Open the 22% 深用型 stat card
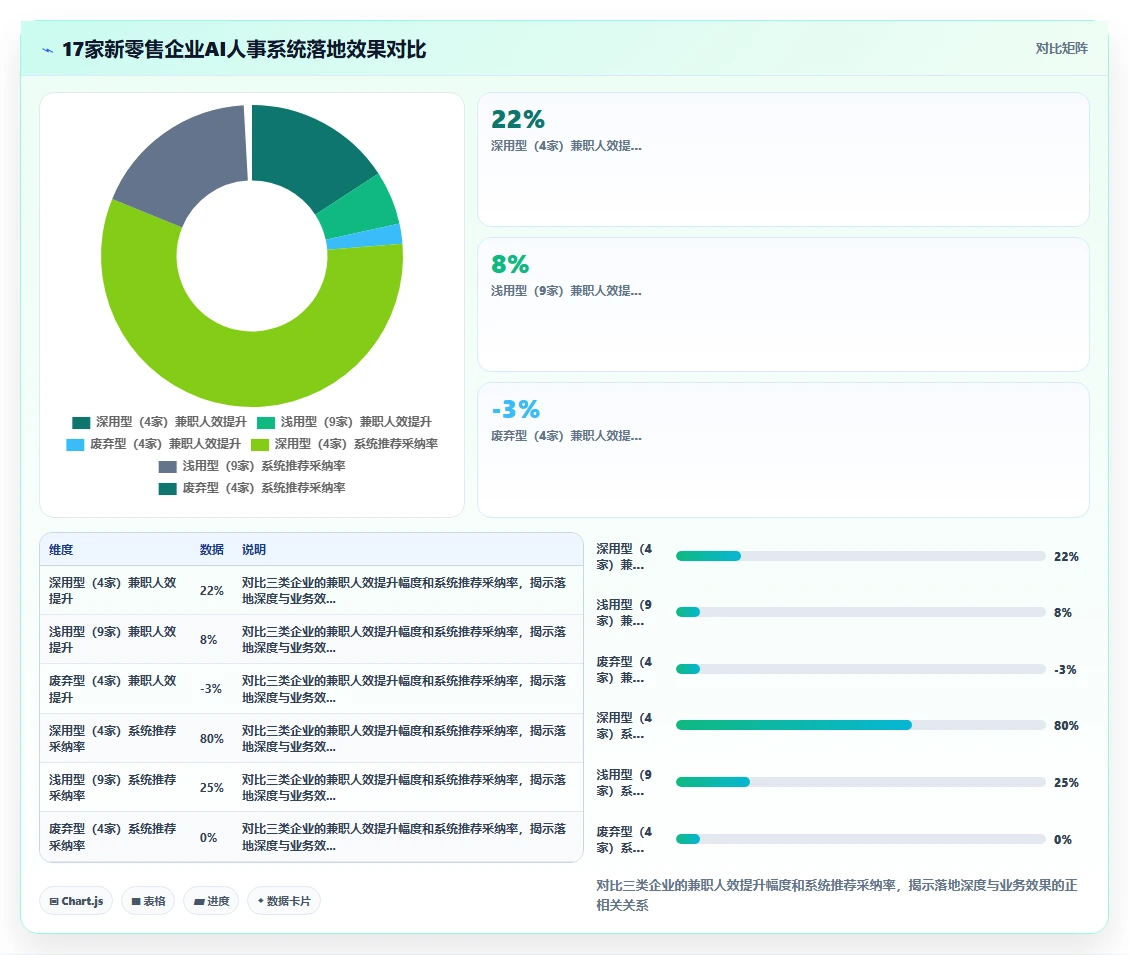 coord(783,159)
